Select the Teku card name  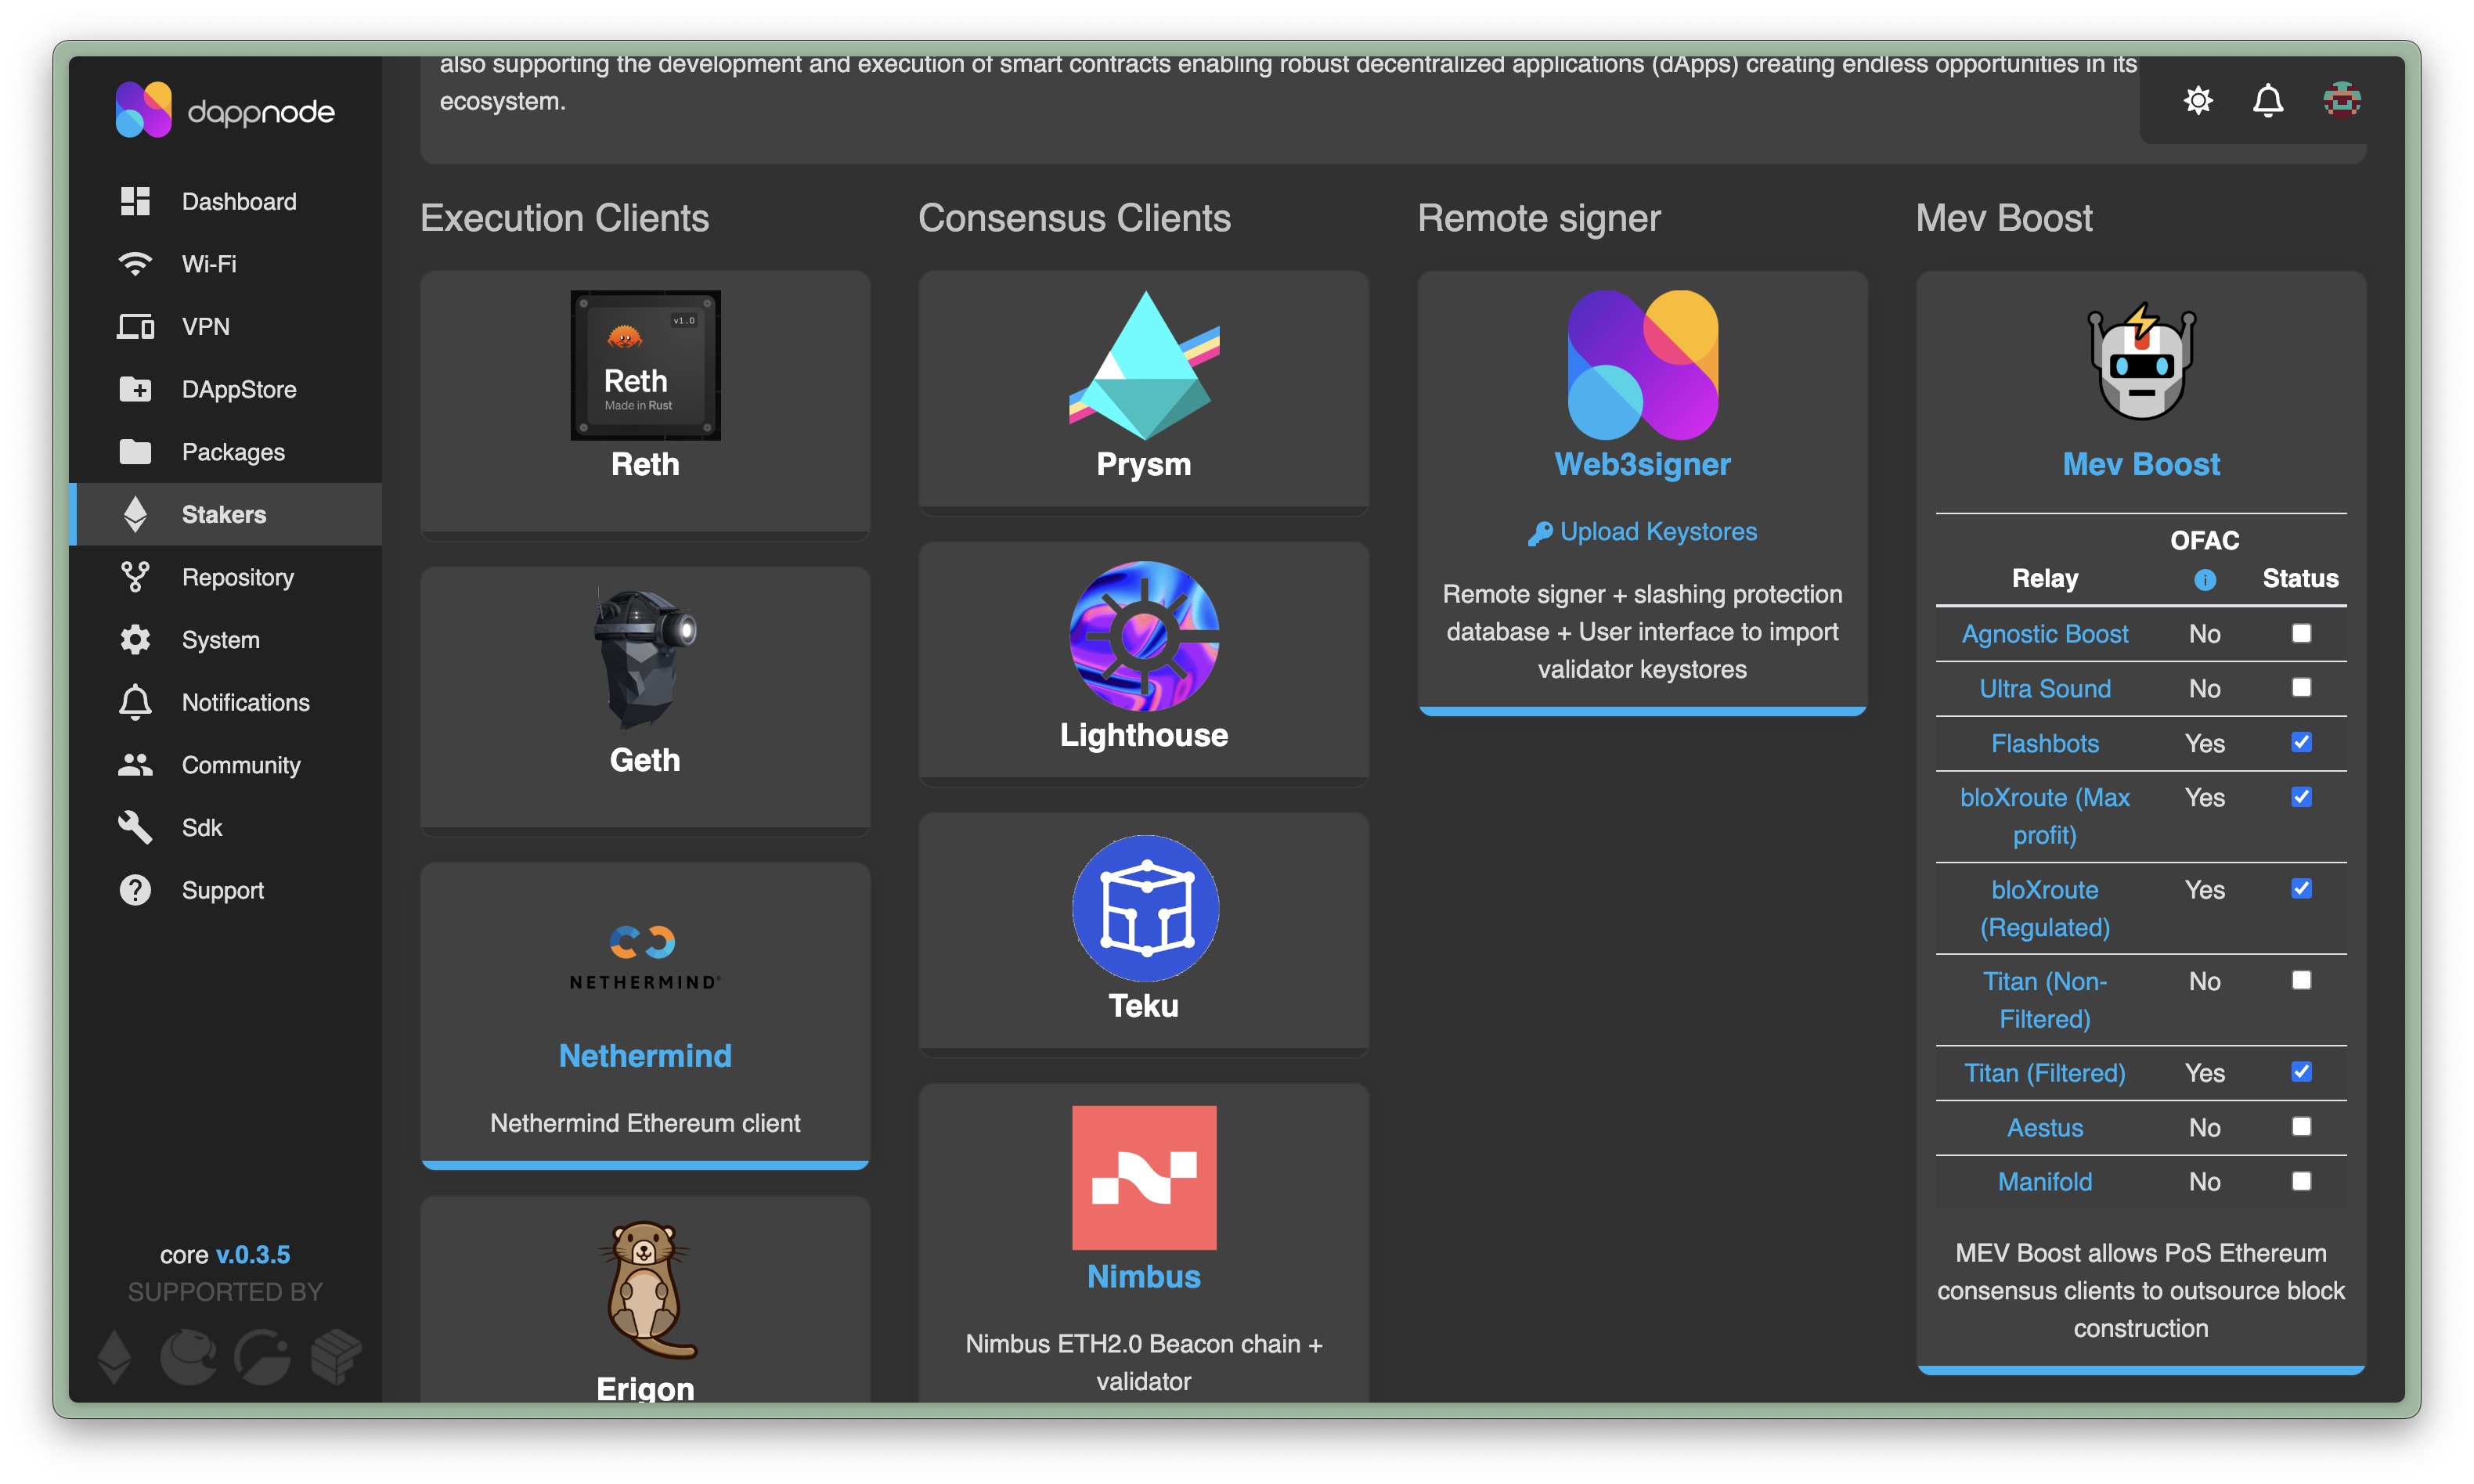tap(1143, 1005)
